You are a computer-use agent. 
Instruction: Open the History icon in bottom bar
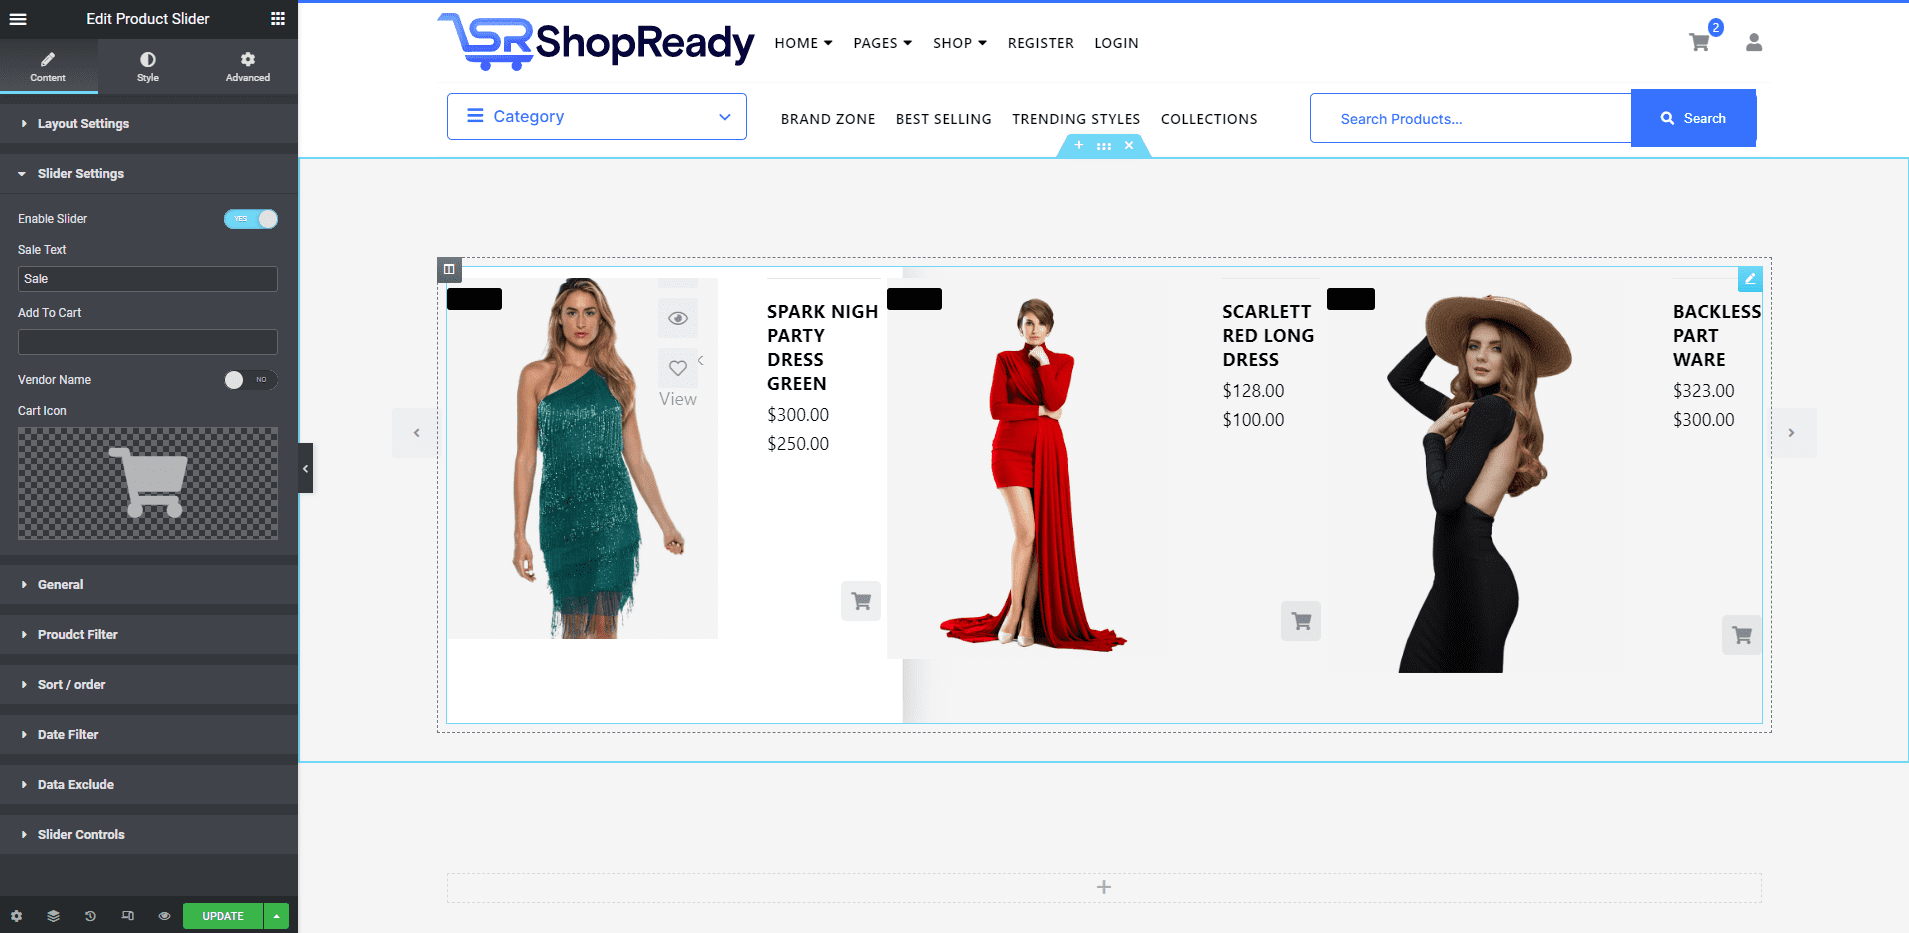coord(90,916)
